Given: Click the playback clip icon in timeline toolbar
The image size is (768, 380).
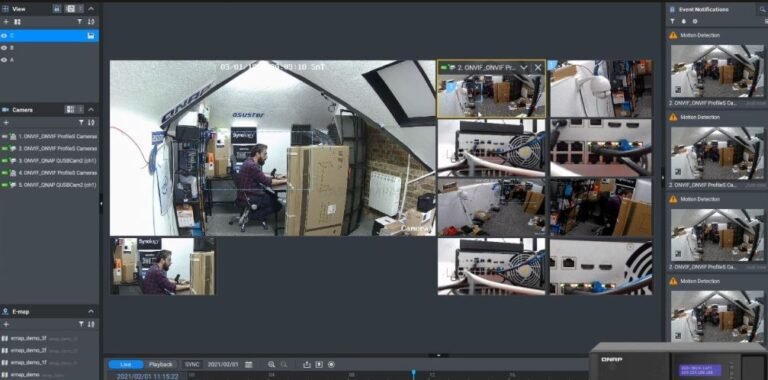Looking at the screenshot, I should (319, 364).
